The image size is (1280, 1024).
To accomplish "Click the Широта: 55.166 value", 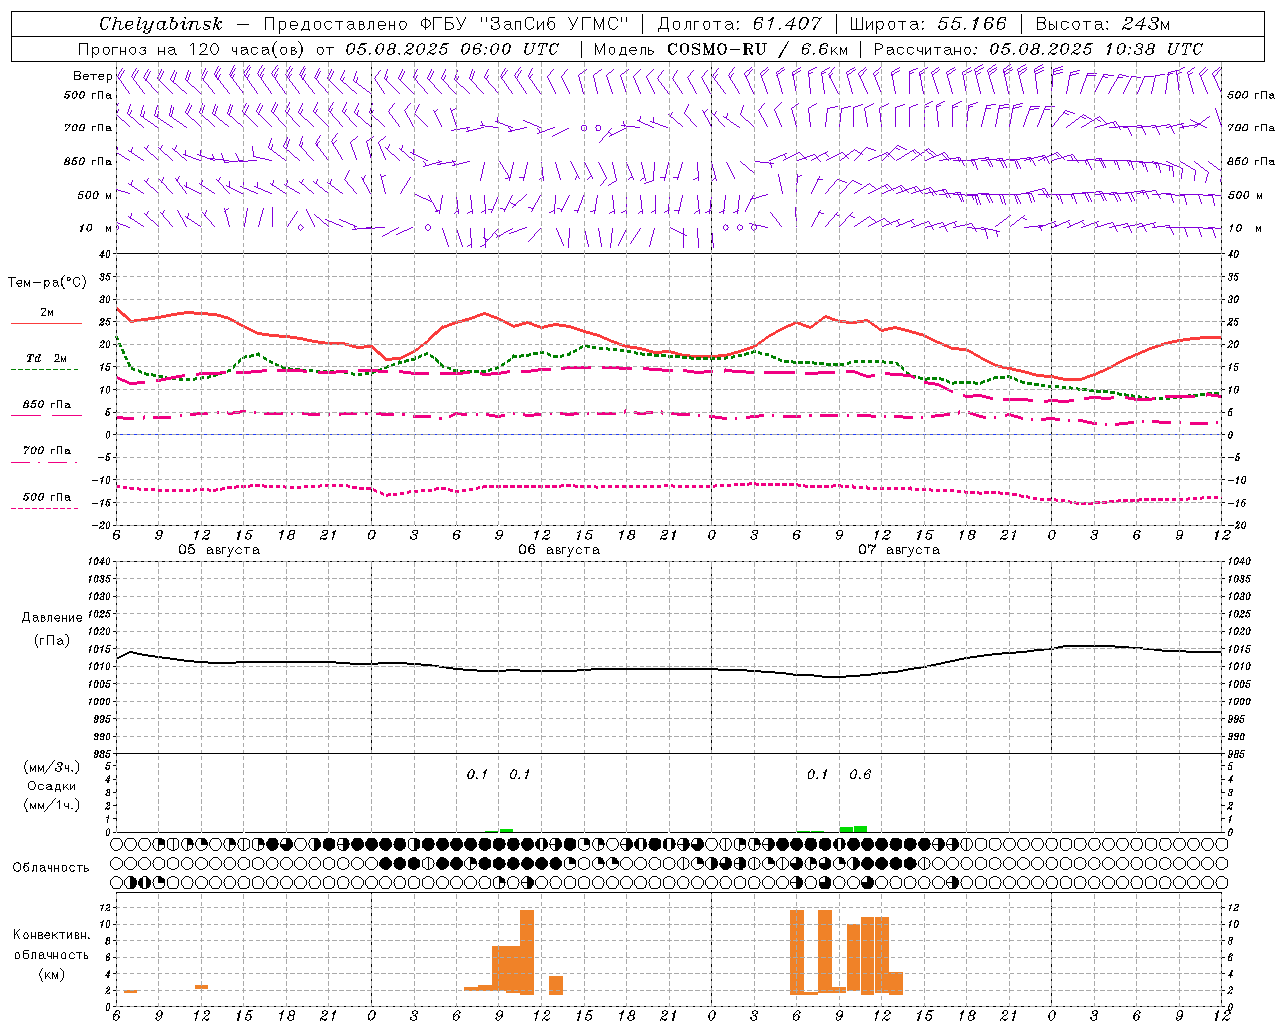I will tap(928, 24).
